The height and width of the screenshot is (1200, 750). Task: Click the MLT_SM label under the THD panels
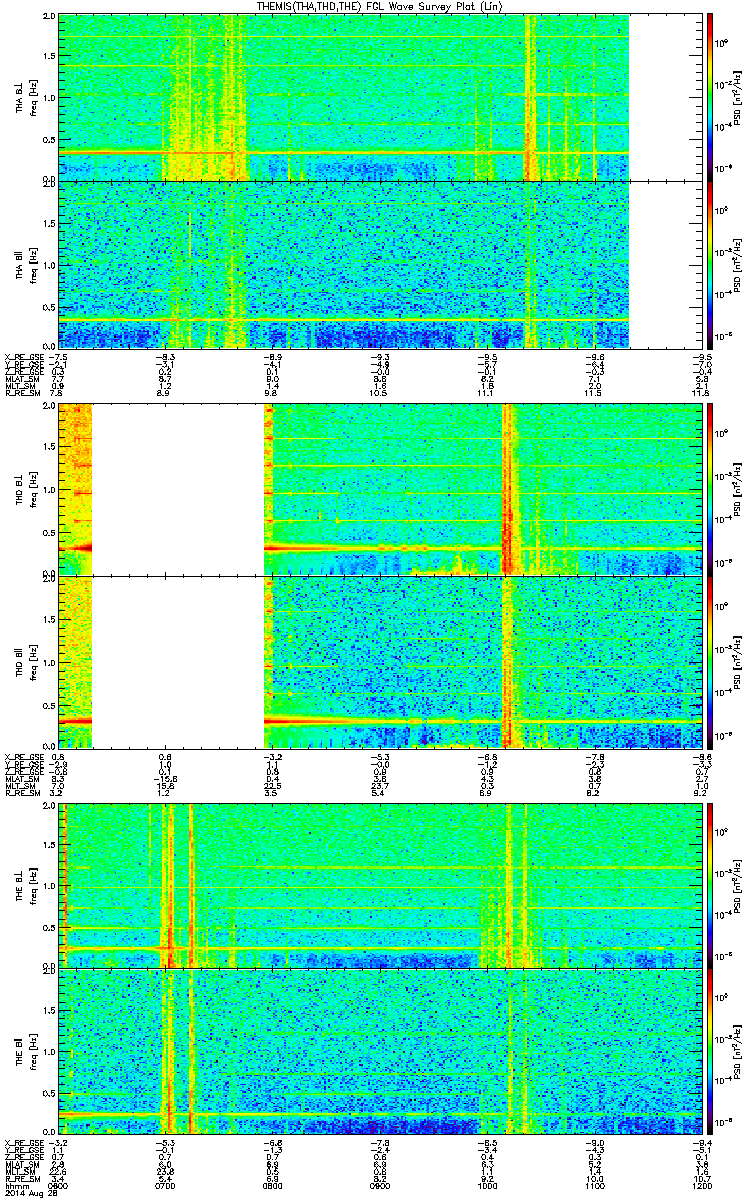[x=19, y=787]
